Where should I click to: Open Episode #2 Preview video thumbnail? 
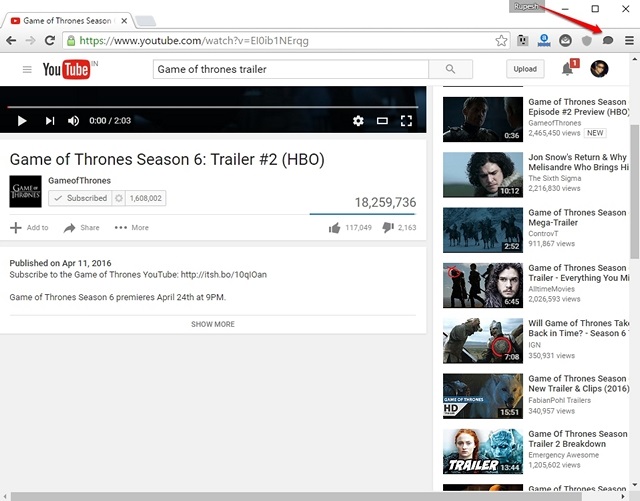point(483,119)
